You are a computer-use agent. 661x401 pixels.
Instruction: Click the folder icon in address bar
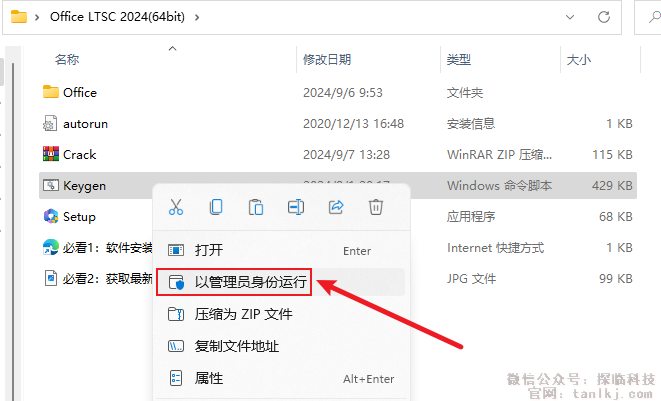(x=19, y=17)
